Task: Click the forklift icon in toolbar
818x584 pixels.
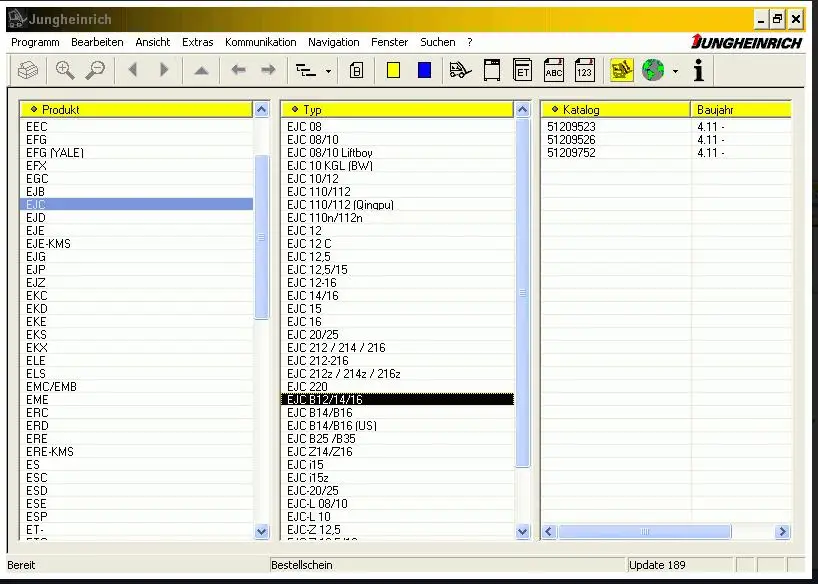Action: coord(460,70)
